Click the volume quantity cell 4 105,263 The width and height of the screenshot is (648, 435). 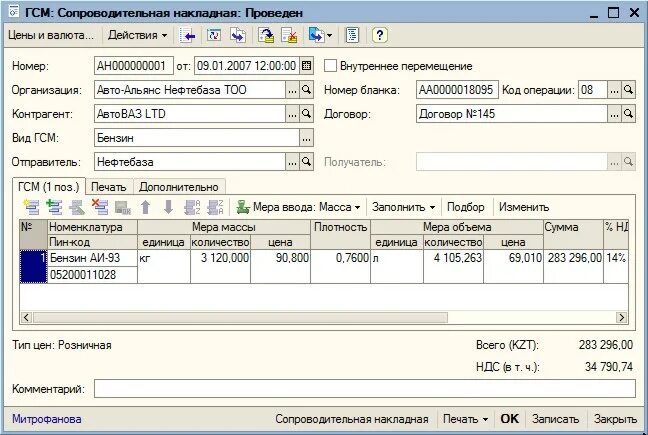pyautogui.click(x=453, y=266)
